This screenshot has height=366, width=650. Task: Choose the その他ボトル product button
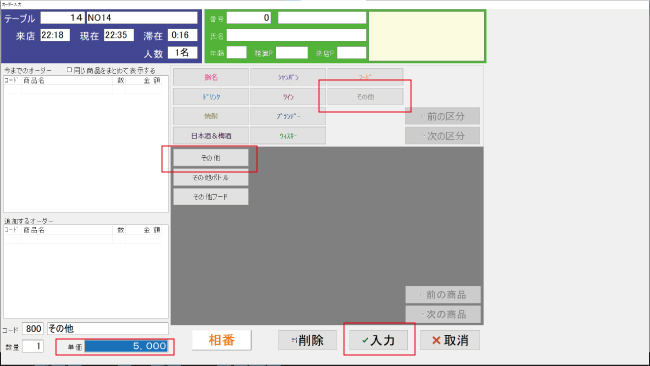tap(211, 177)
